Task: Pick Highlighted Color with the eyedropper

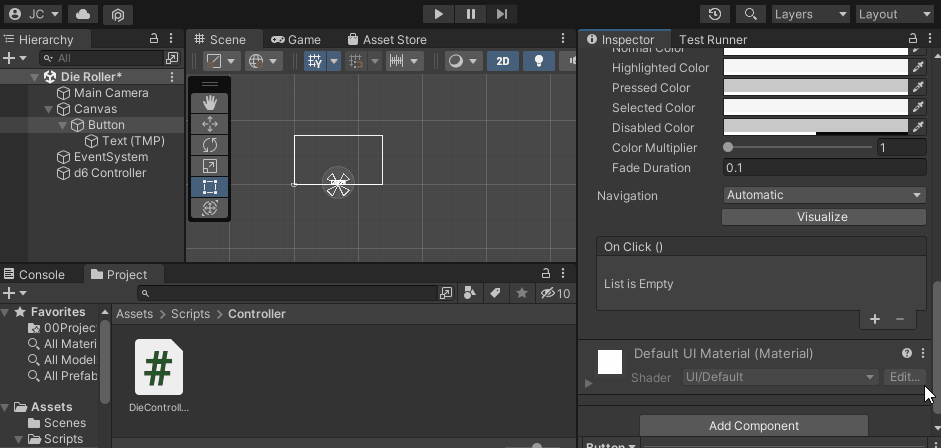Action: click(x=918, y=68)
